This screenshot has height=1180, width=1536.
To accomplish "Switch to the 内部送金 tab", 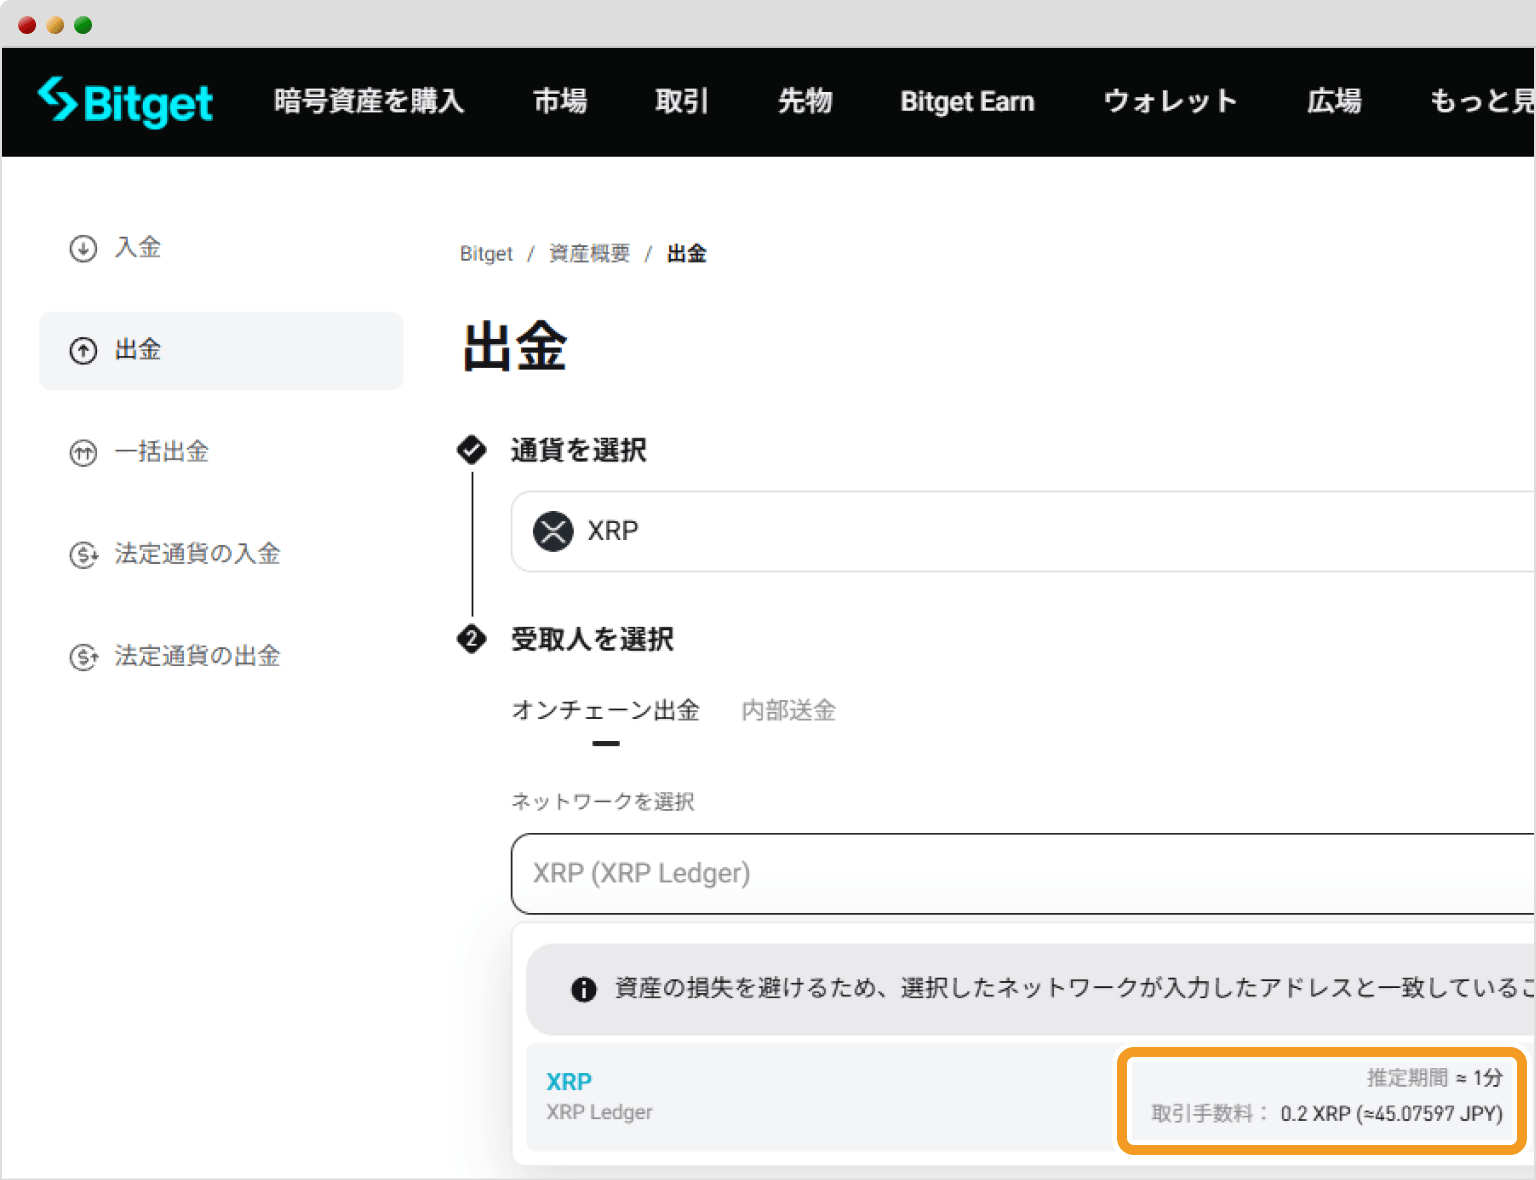I will coord(787,711).
